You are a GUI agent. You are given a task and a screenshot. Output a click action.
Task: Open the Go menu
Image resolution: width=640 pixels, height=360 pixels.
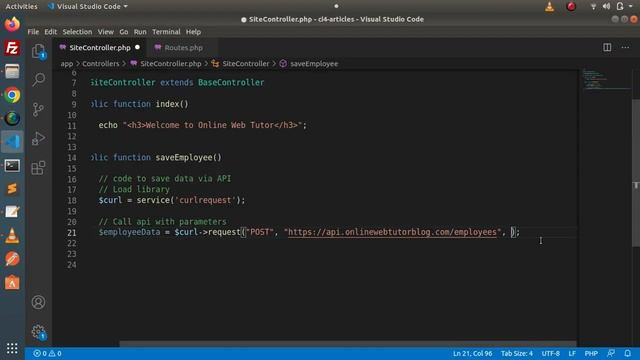[x=124, y=32]
